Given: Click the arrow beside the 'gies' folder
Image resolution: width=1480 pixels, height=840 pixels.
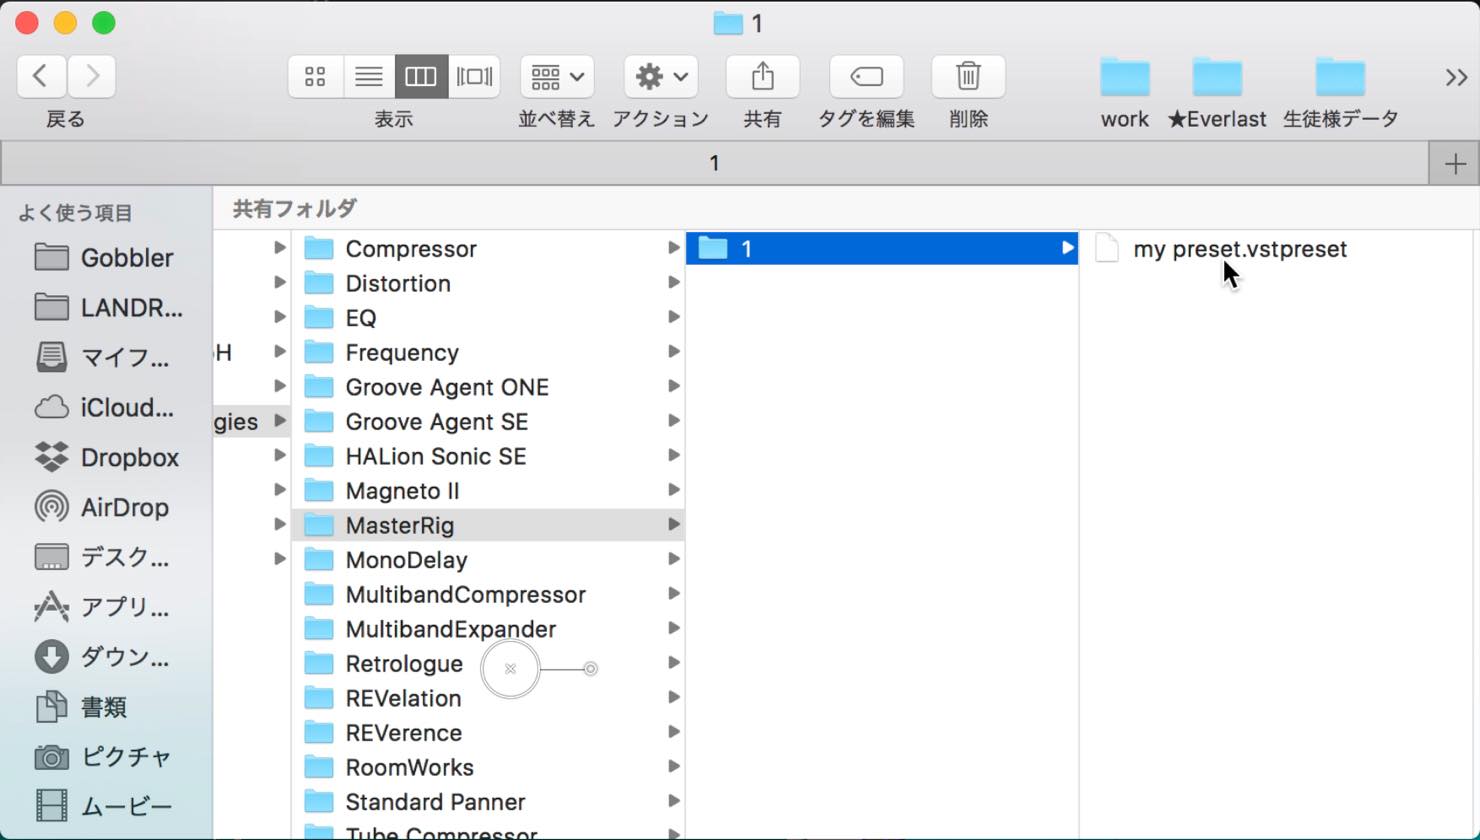Looking at the screenshot, I should click(x=280, y=421).
